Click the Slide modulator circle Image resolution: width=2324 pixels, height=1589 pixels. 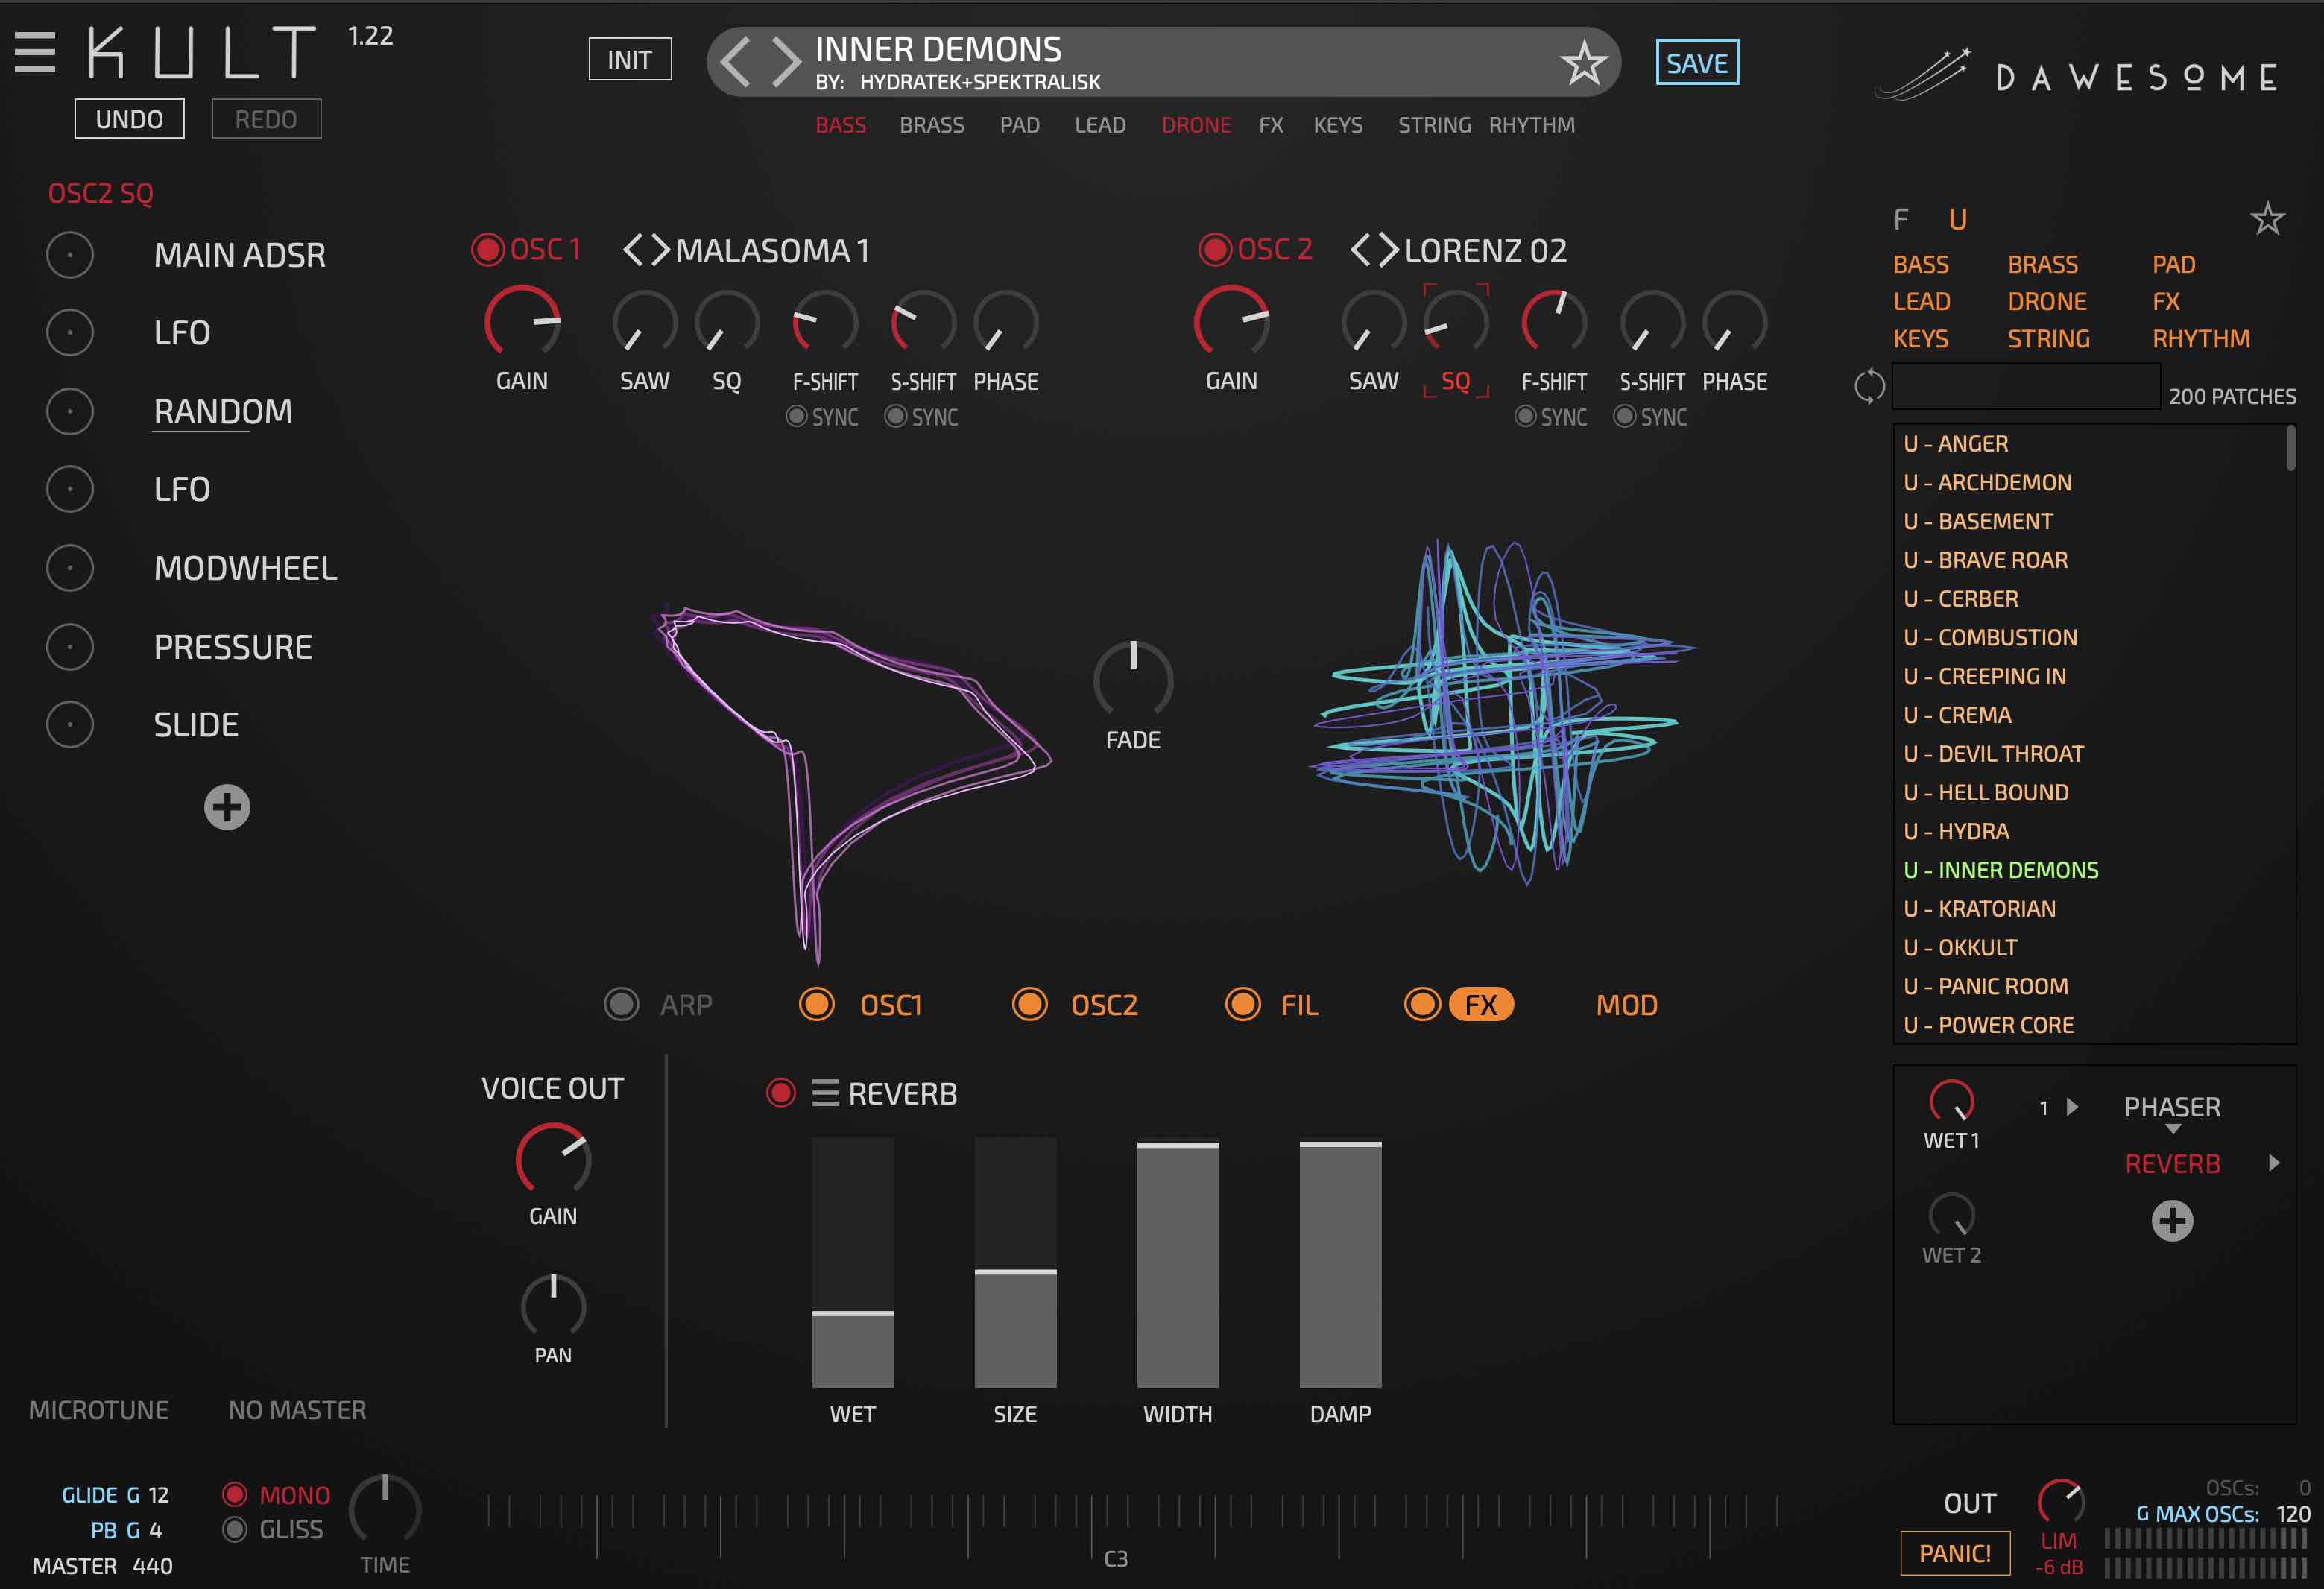[70, 724]
